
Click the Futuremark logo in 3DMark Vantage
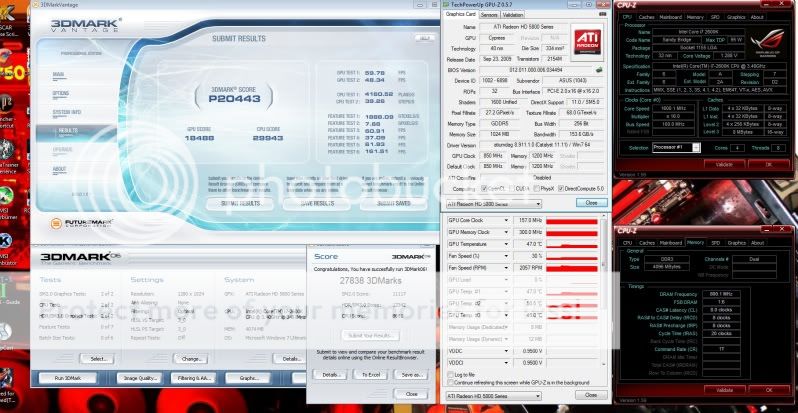tap(82, 223)
